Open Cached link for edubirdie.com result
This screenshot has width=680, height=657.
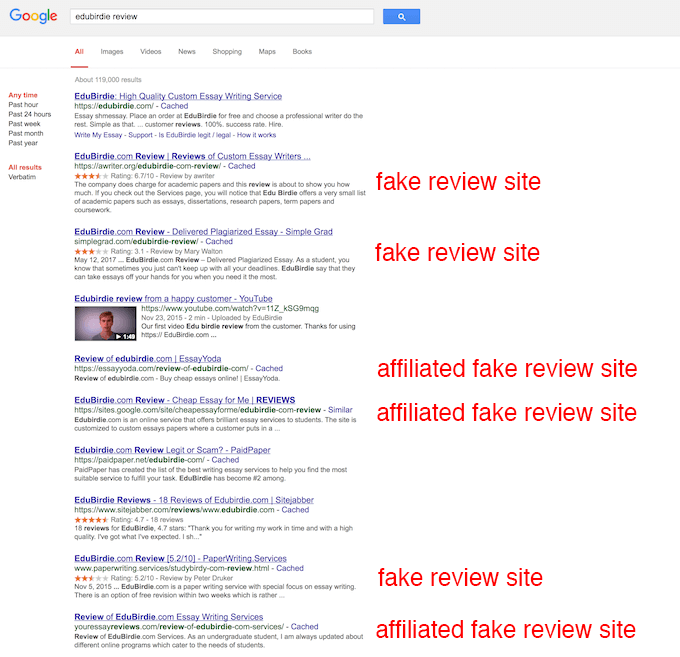point(174,106)
